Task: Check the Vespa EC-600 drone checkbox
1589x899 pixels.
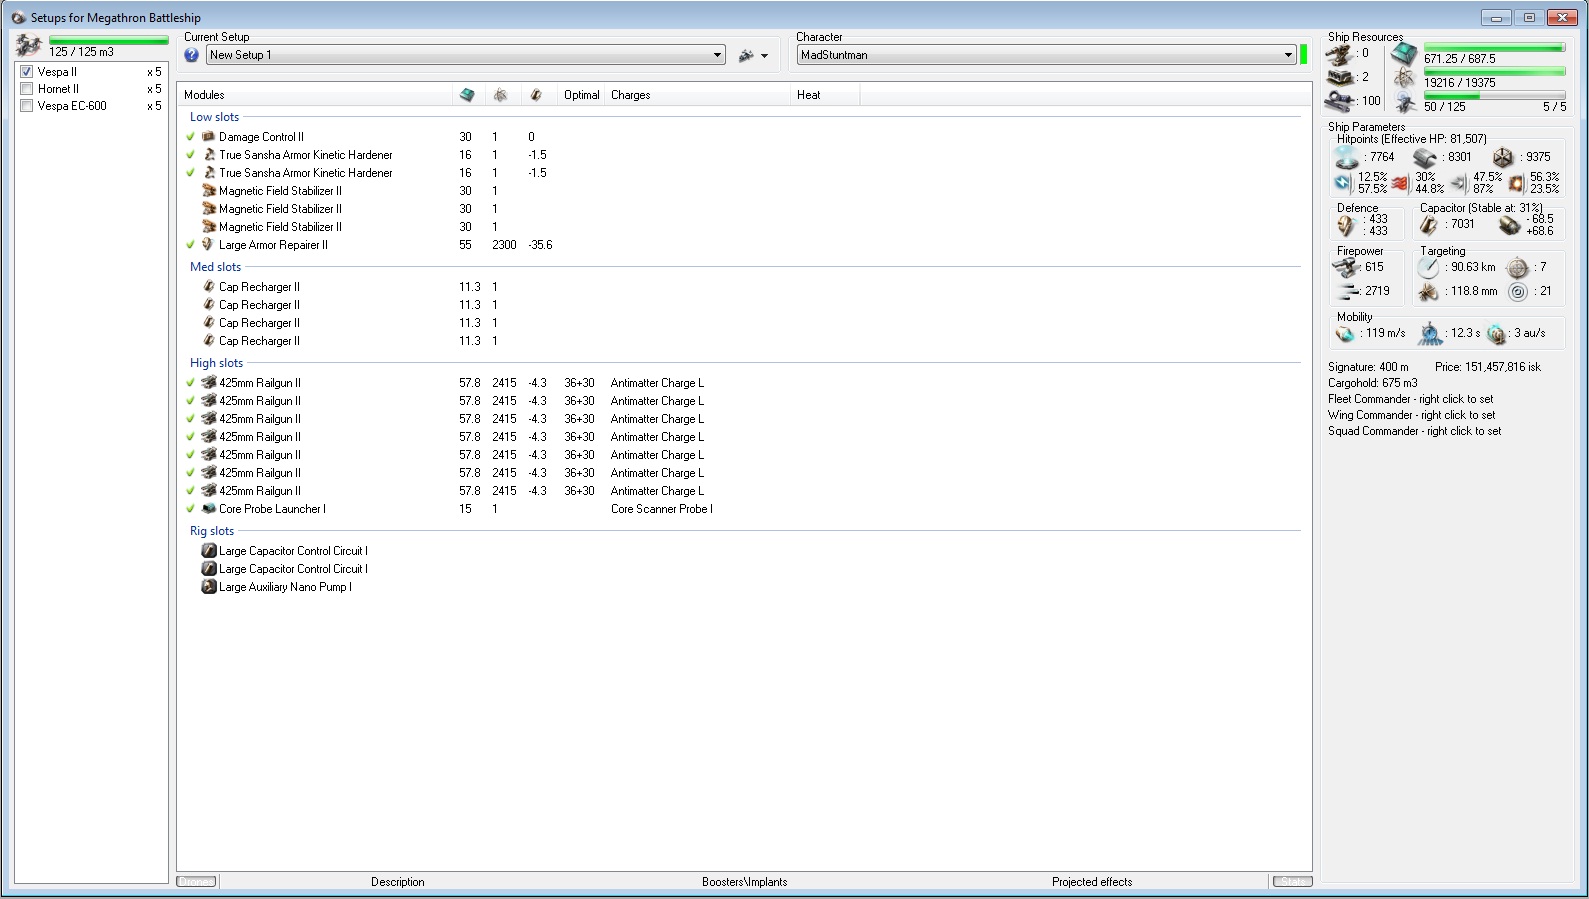Action: coord(27,106)
